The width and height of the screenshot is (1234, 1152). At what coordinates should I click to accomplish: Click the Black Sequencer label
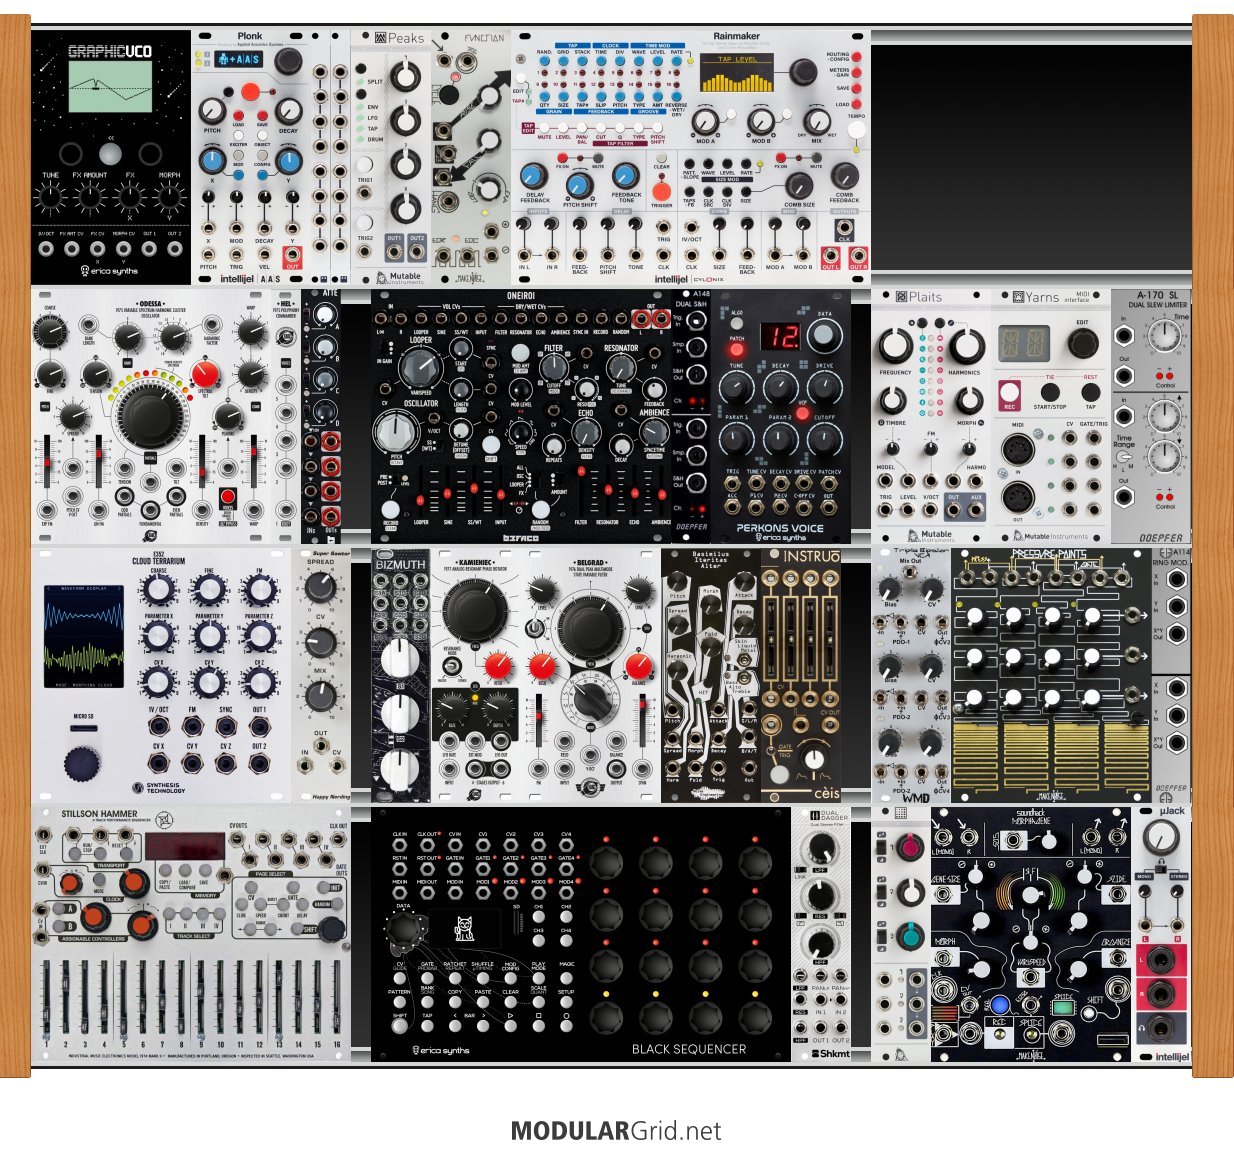click(689, 1049)
